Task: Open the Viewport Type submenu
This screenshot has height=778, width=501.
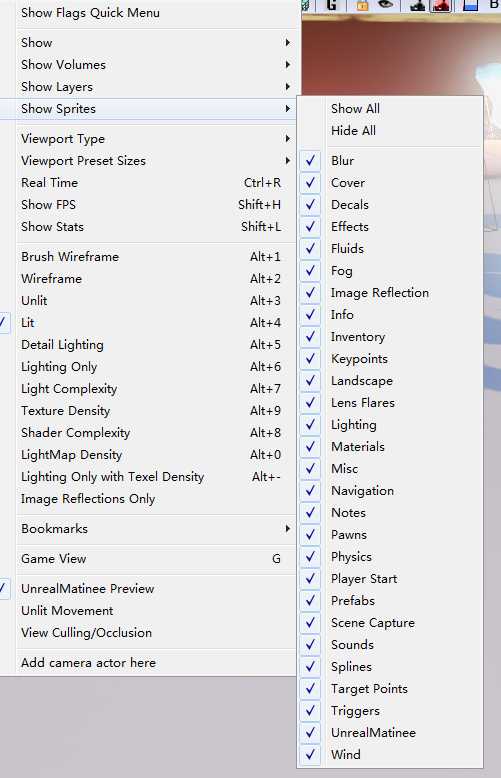Action: [x=156, y=139]
